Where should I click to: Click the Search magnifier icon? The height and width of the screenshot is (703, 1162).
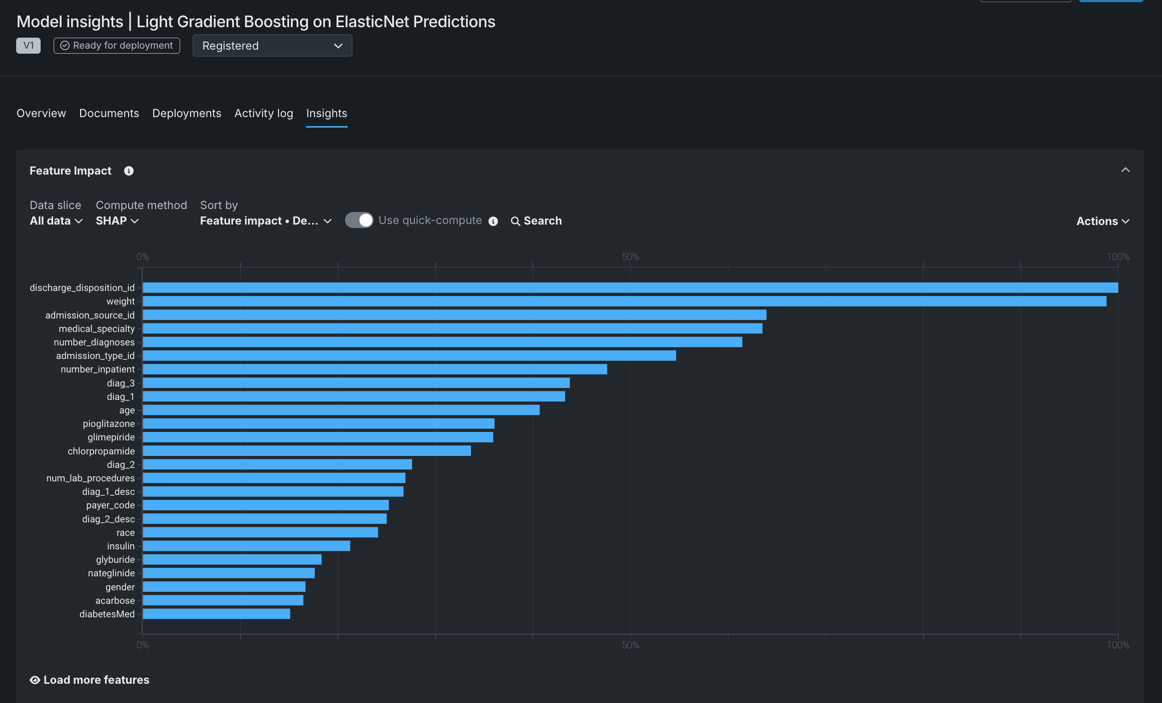coord(516,221)
